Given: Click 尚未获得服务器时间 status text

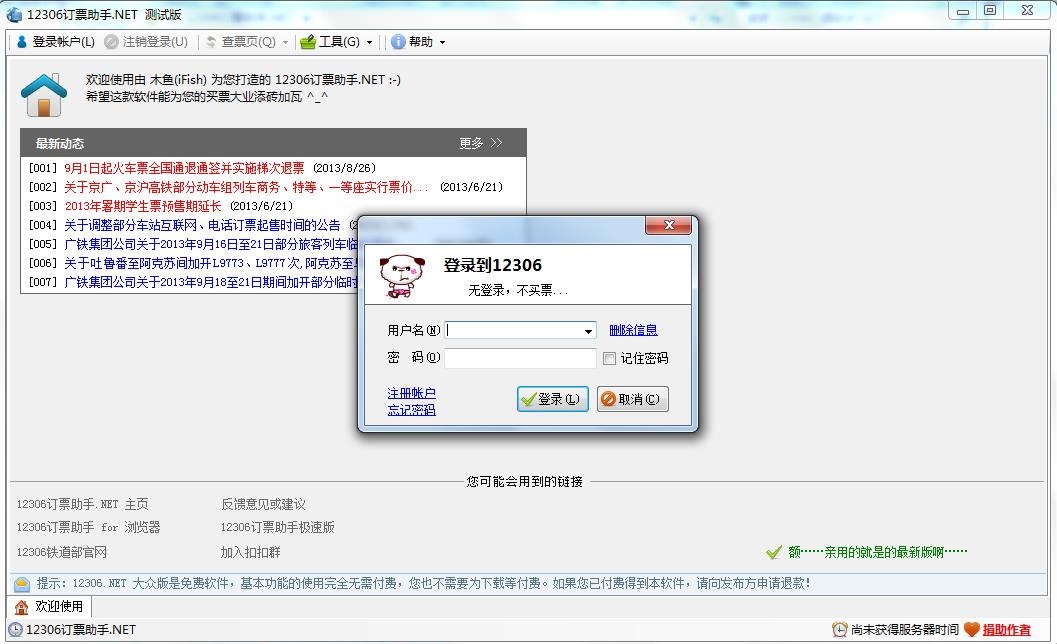Looking at the screenshot, I should (x=905, y=630).
